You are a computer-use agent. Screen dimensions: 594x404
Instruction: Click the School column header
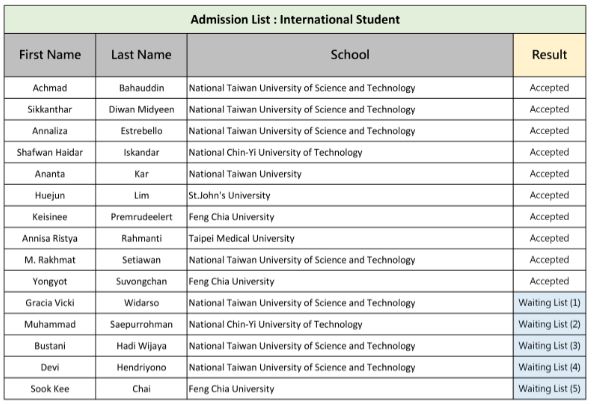pyautogui.click(x=350, y=55)
